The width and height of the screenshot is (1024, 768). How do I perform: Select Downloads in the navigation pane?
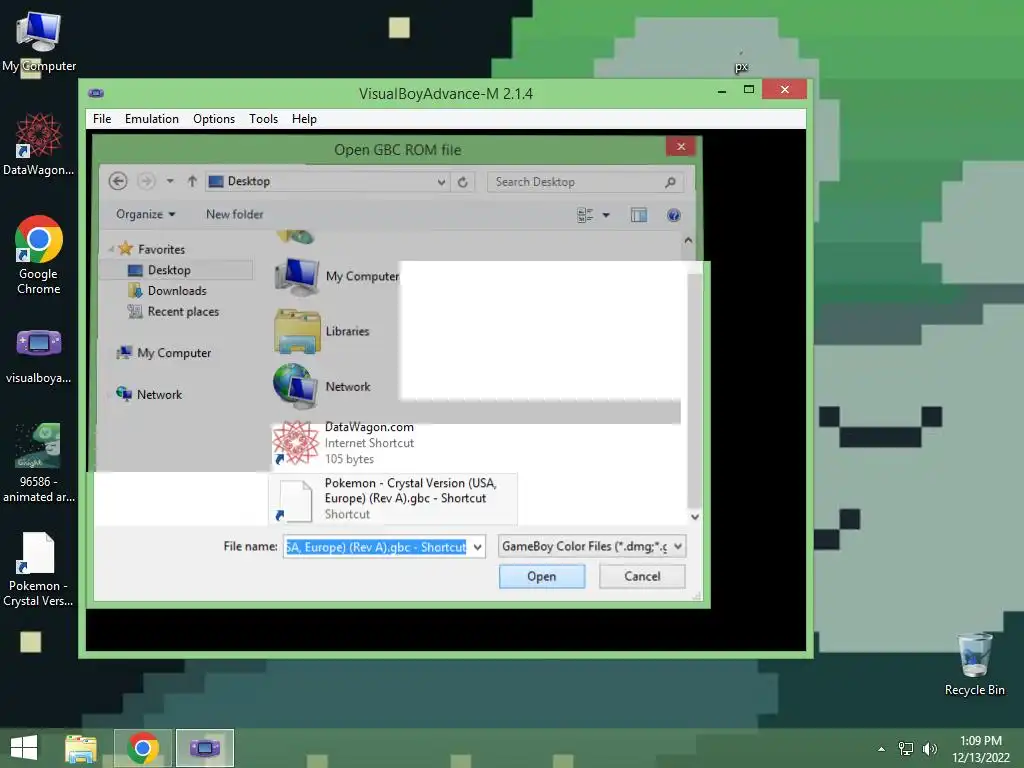point(176,291)
